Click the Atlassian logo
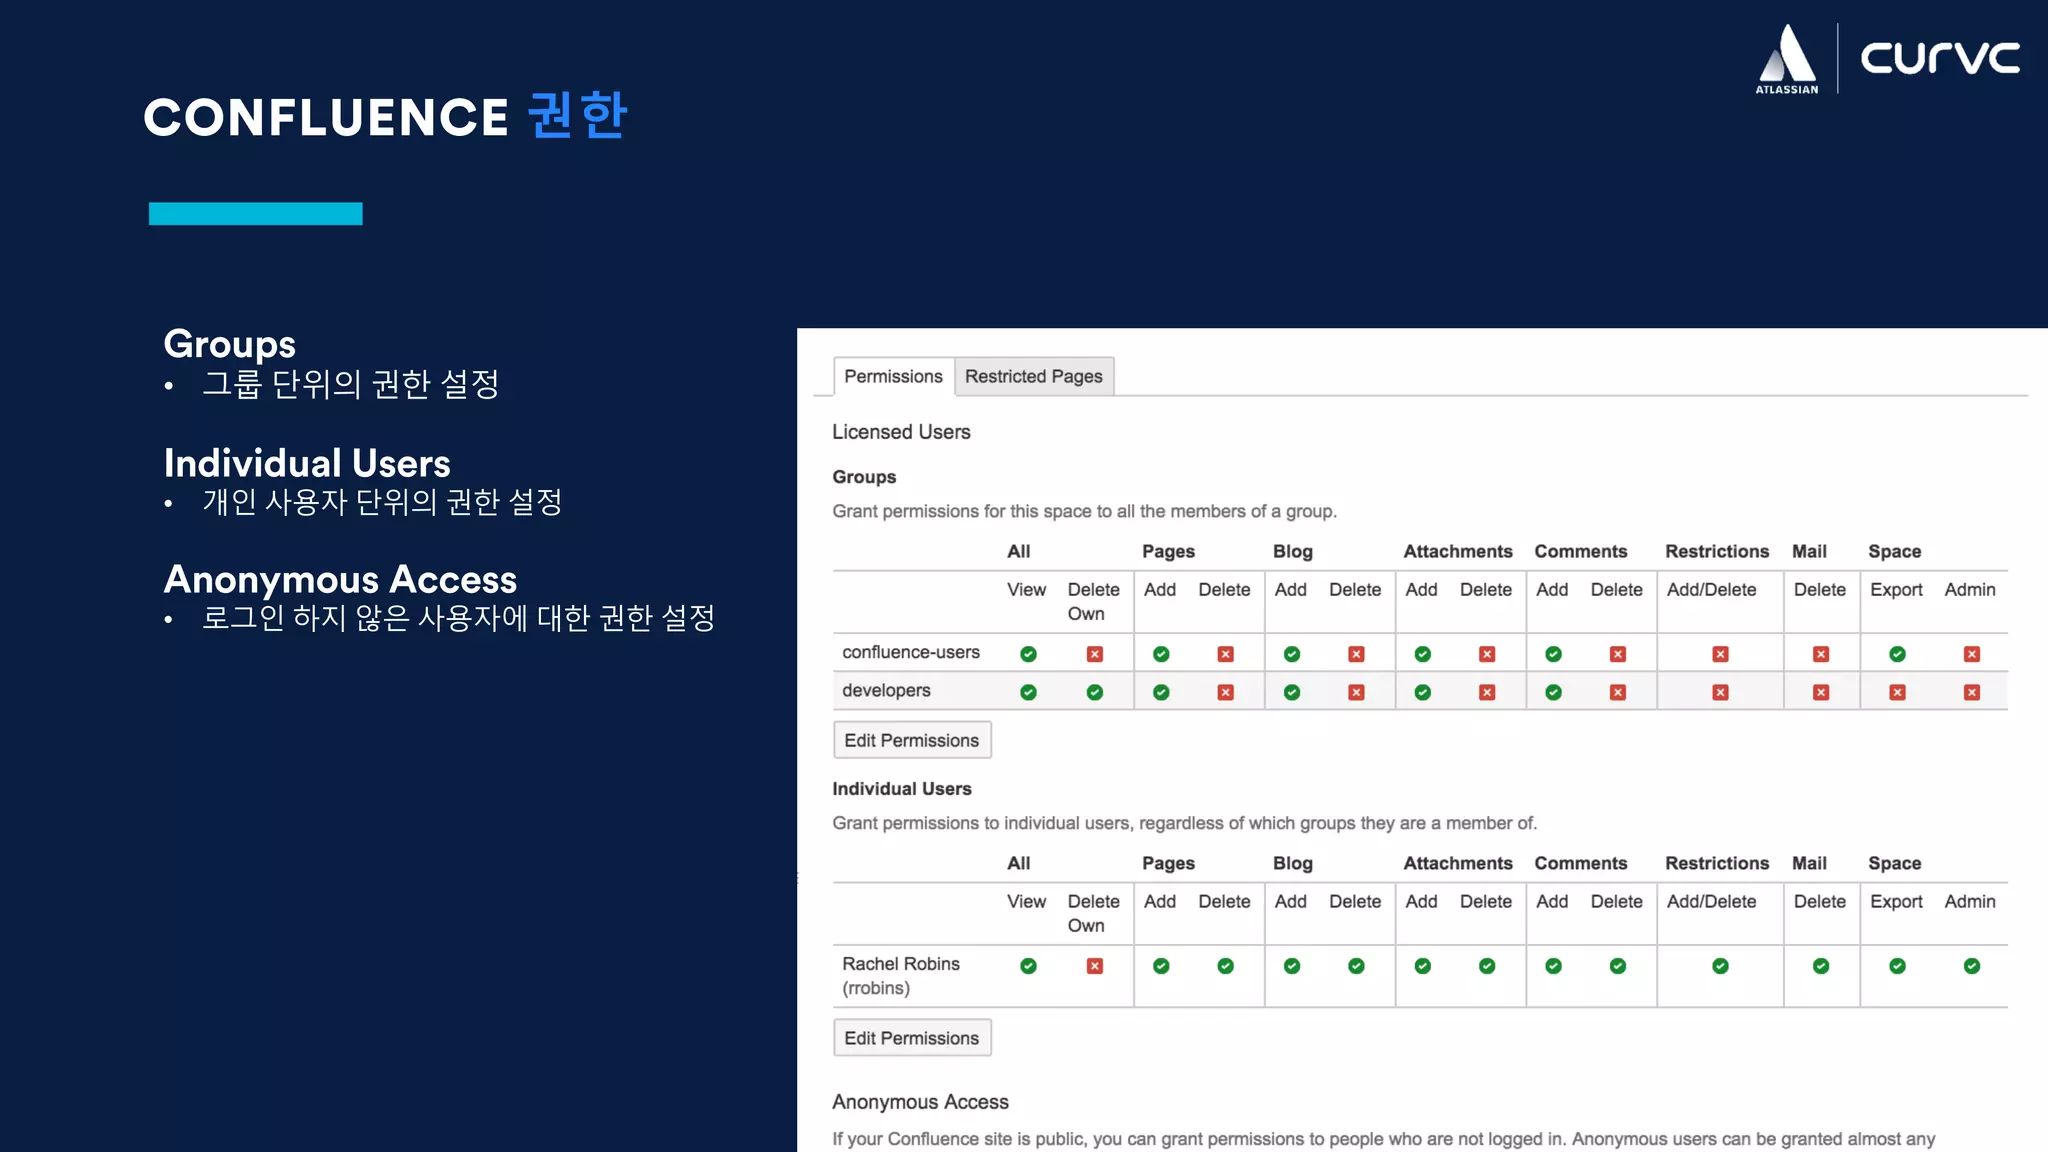 [1787, 60]
